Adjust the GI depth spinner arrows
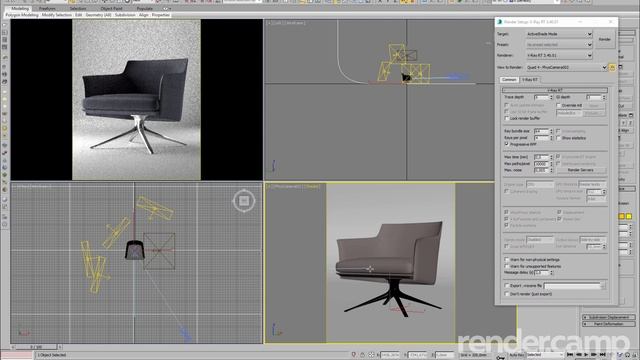Viewport: 640px width, 360px height. point(604,97)
